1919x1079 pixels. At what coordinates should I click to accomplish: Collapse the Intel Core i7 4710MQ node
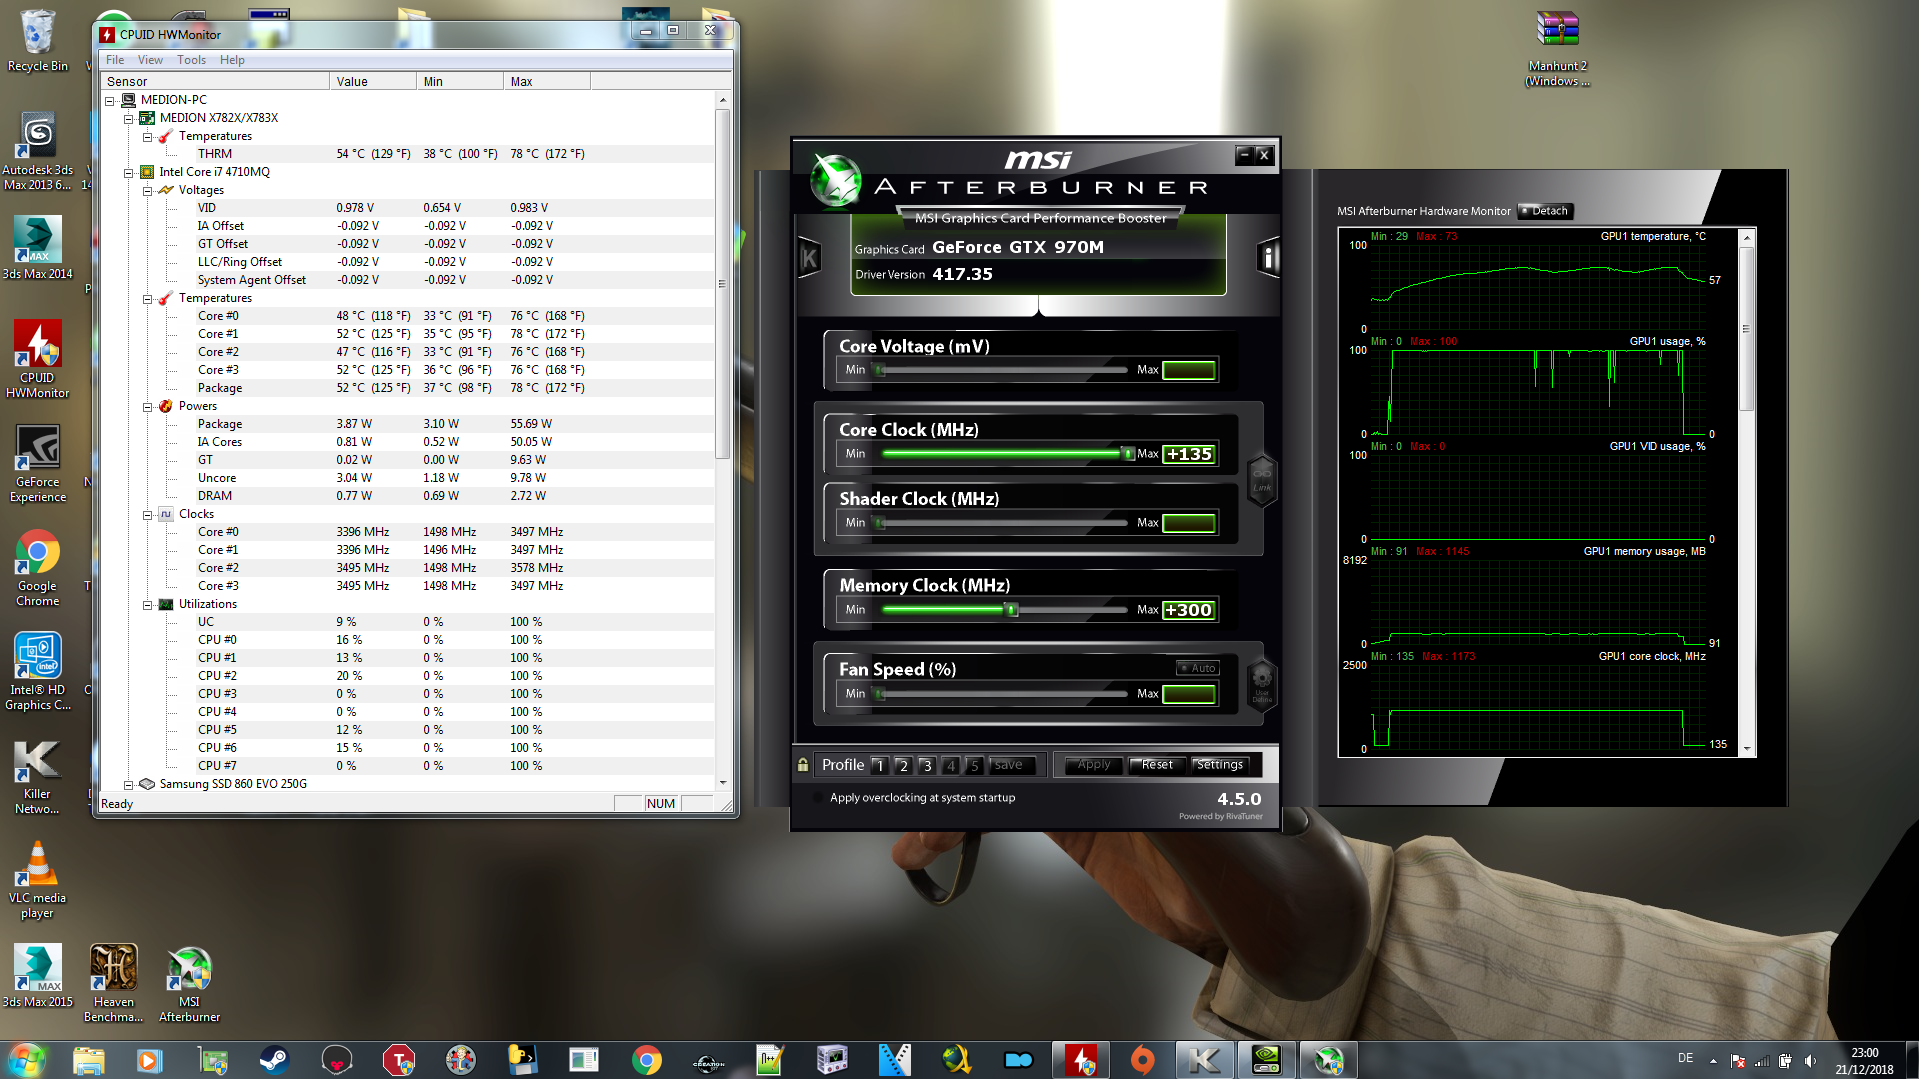coord(128,172)
